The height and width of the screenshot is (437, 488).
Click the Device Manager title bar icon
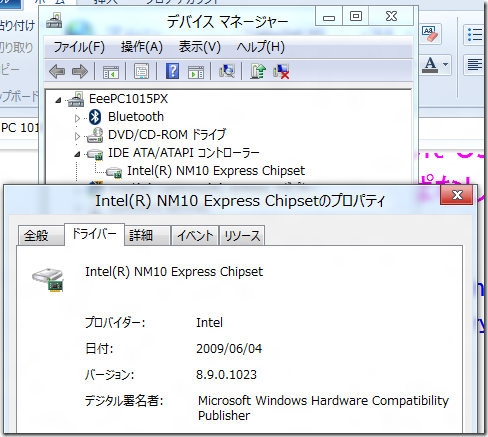pos(54,20)
